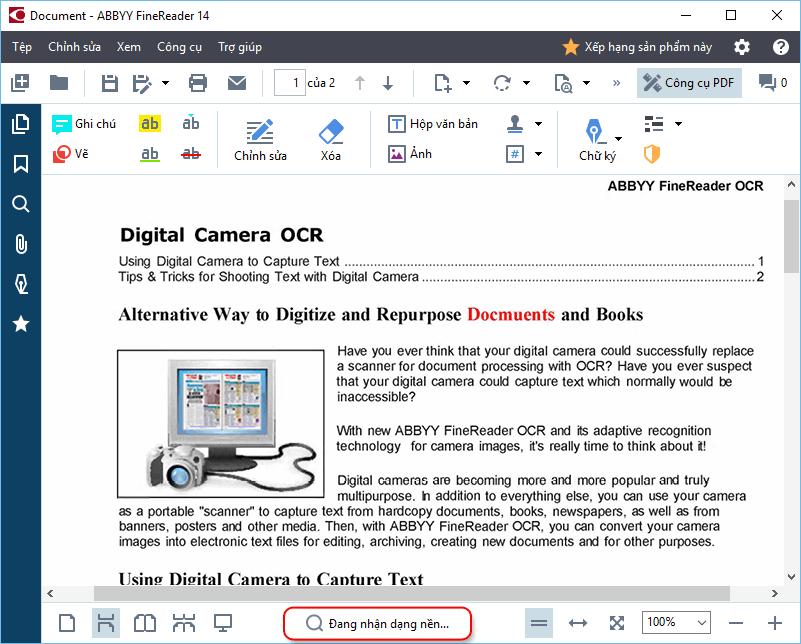Click the large Chỉnh sửa edit button
This screenshot has height=644, width=801.
point(260,140)
